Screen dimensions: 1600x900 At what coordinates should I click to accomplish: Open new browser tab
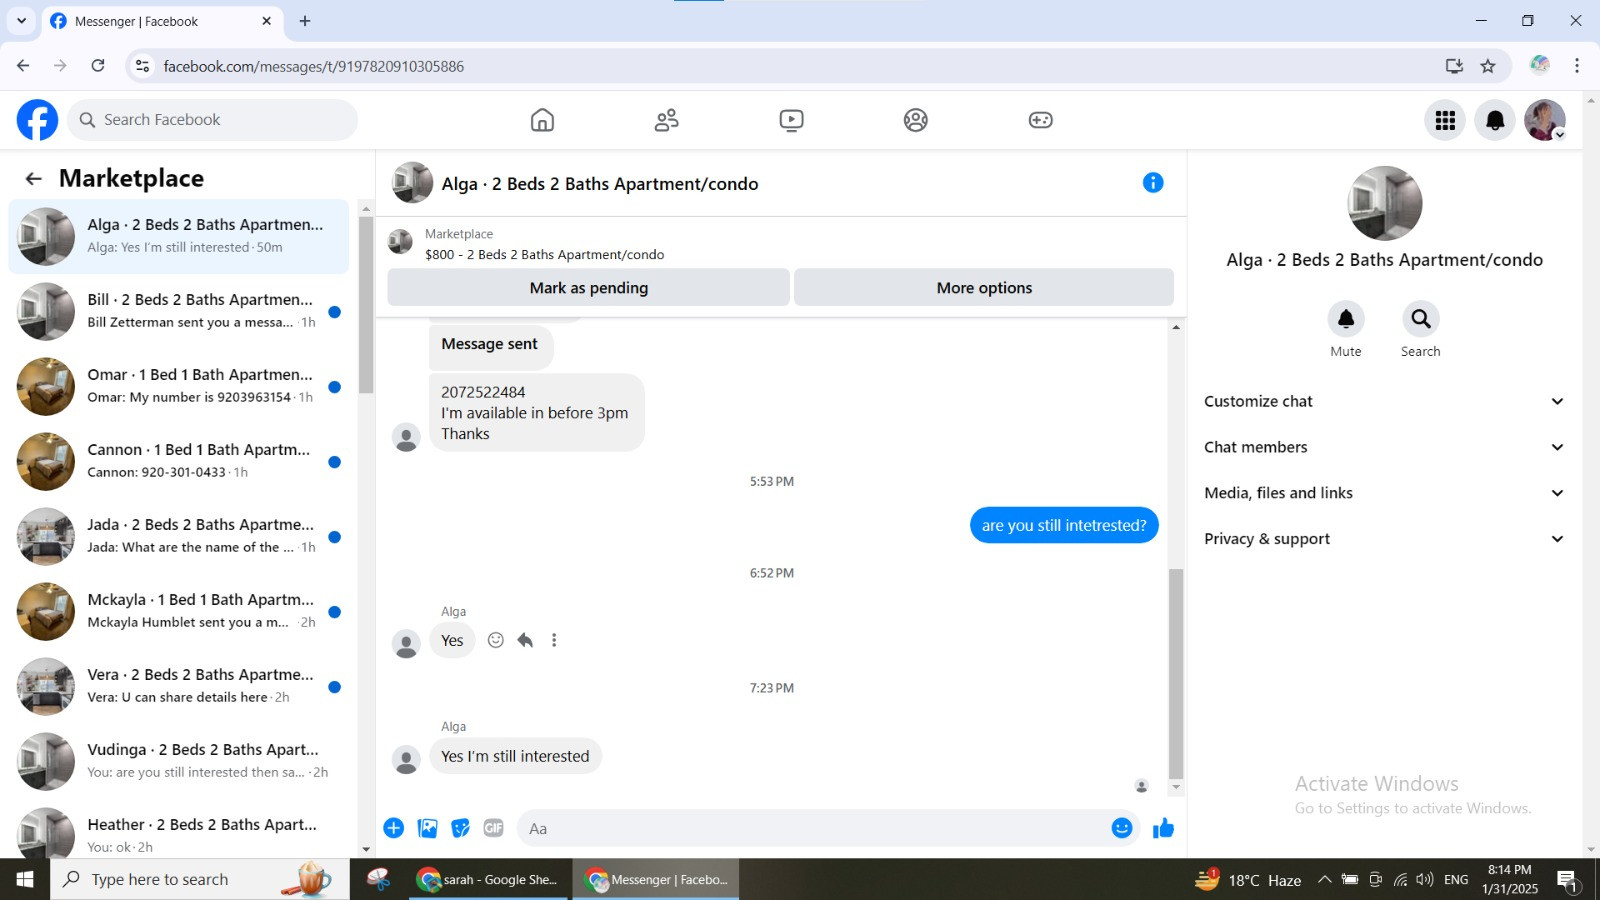[305, 21]
